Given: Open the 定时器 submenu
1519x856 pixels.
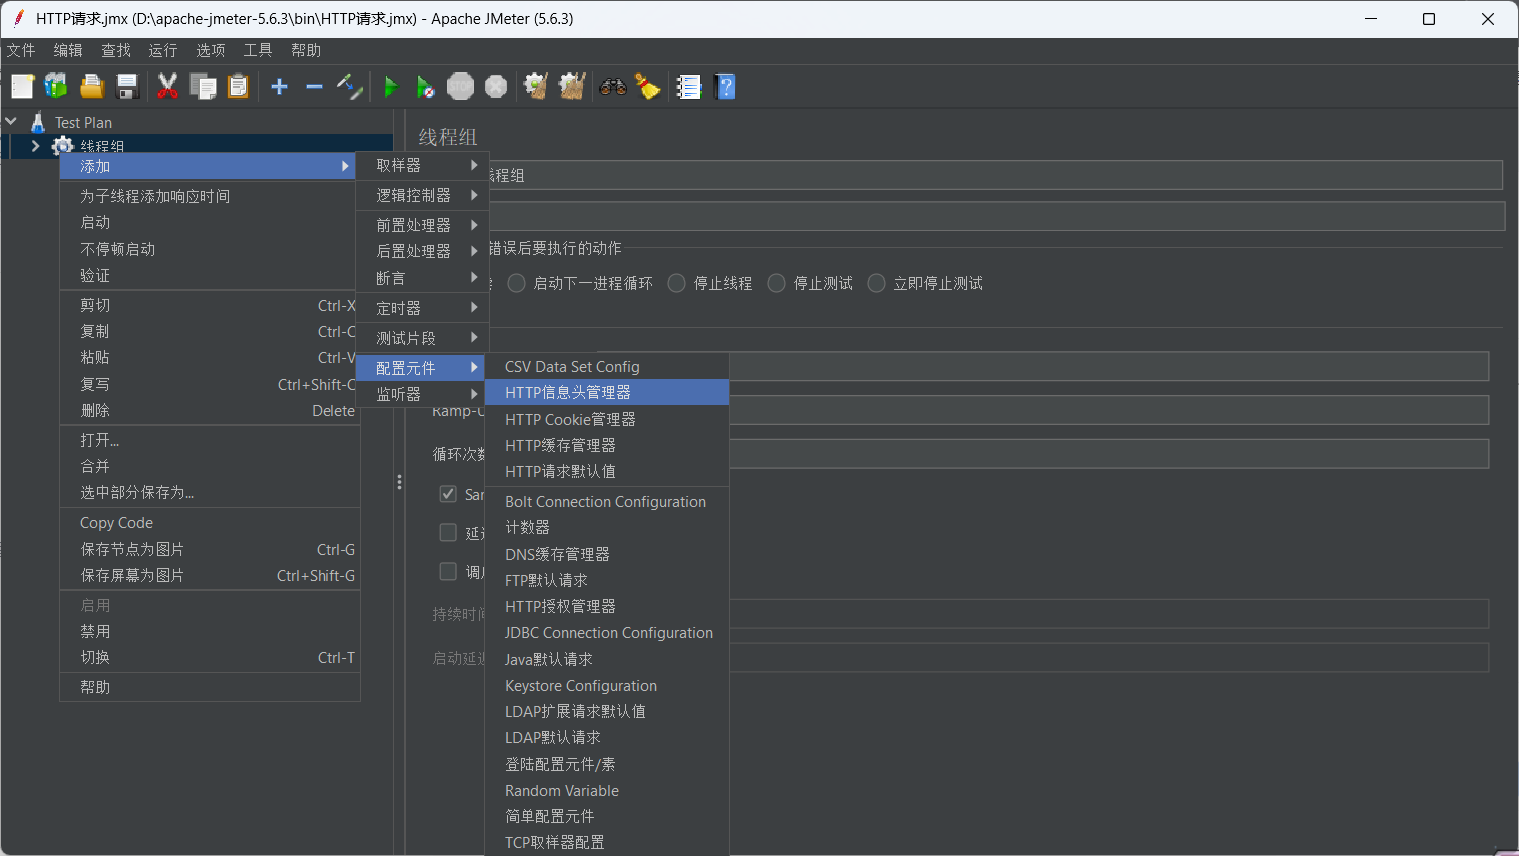Looking at the screenshot, I should 422,308.
